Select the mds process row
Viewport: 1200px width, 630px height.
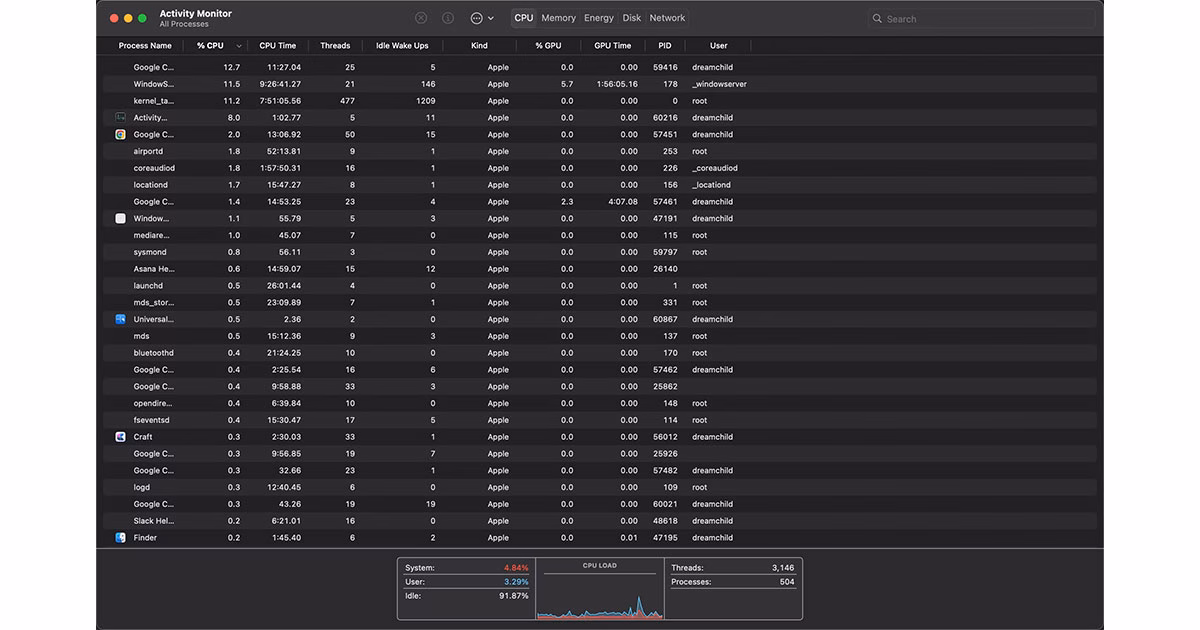point(600,336)
